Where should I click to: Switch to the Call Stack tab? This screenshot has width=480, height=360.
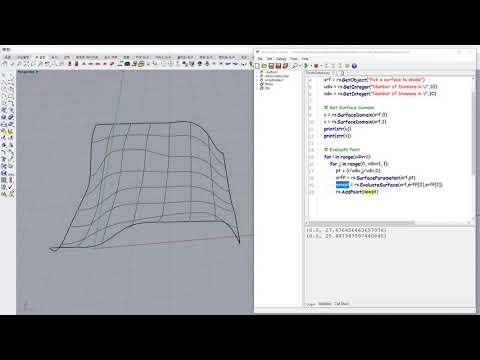[341, 304]
